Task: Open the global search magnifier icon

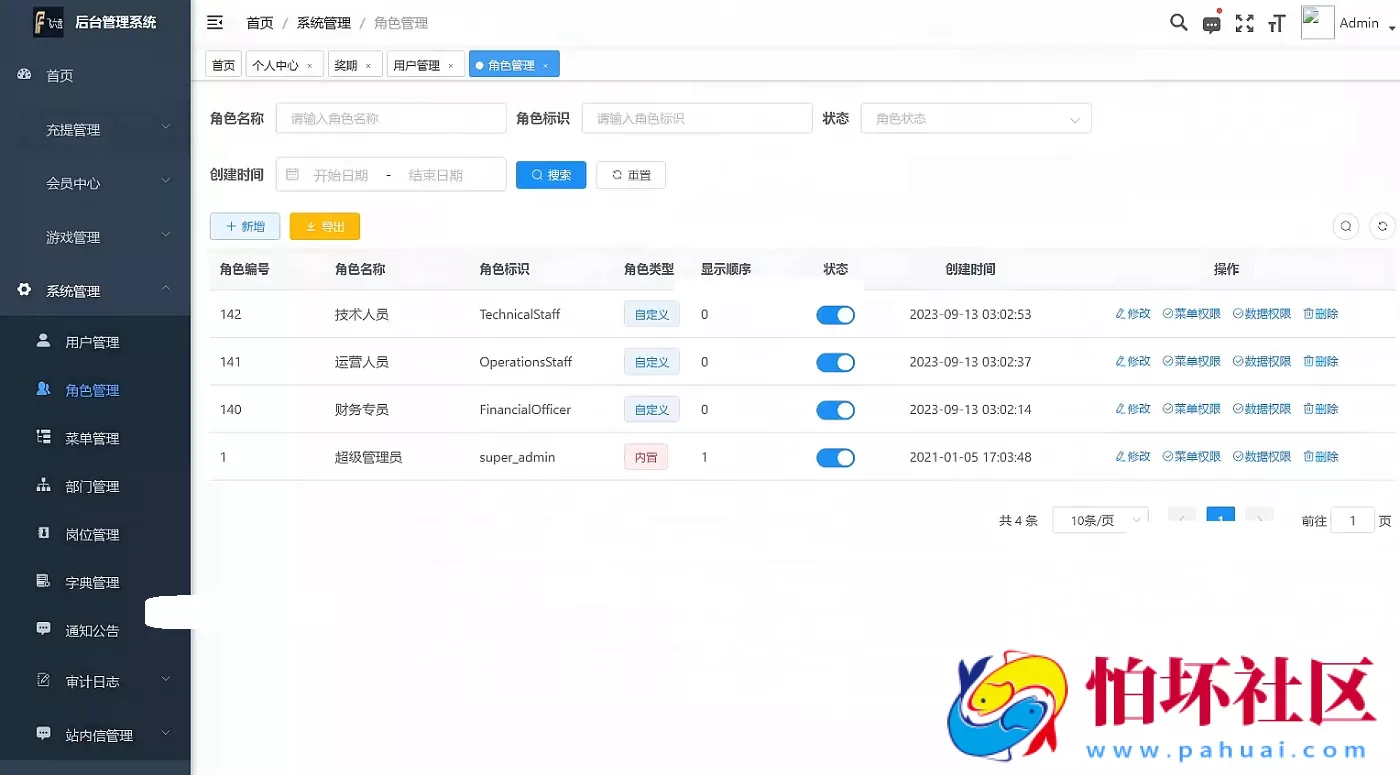Action: pos(1178,22)
